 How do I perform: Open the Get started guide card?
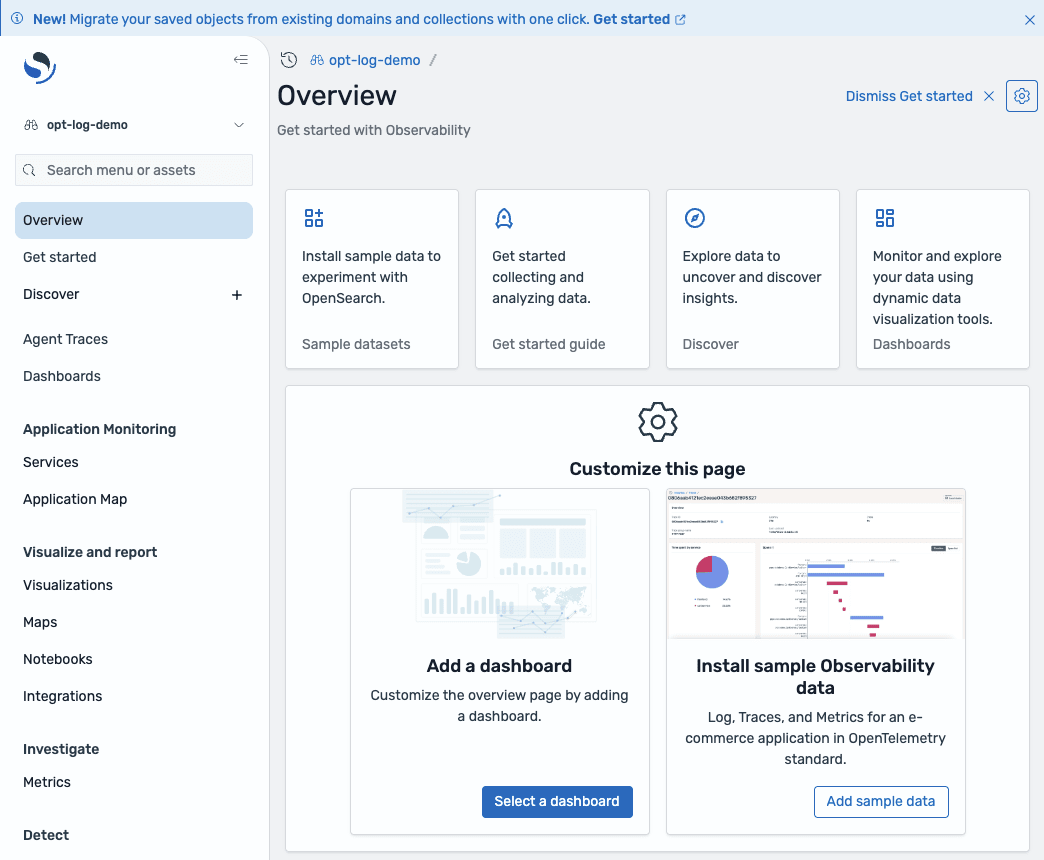point(562,279)
